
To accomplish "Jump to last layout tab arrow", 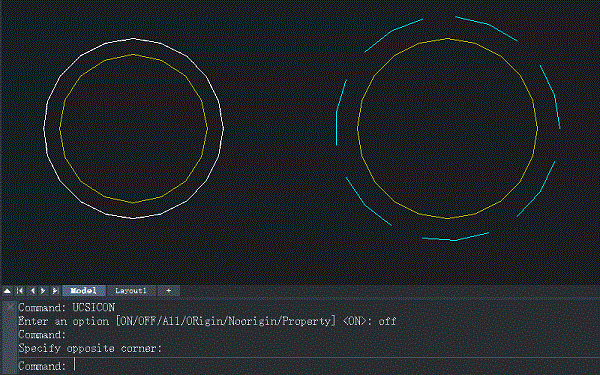I will pos(55,291).
